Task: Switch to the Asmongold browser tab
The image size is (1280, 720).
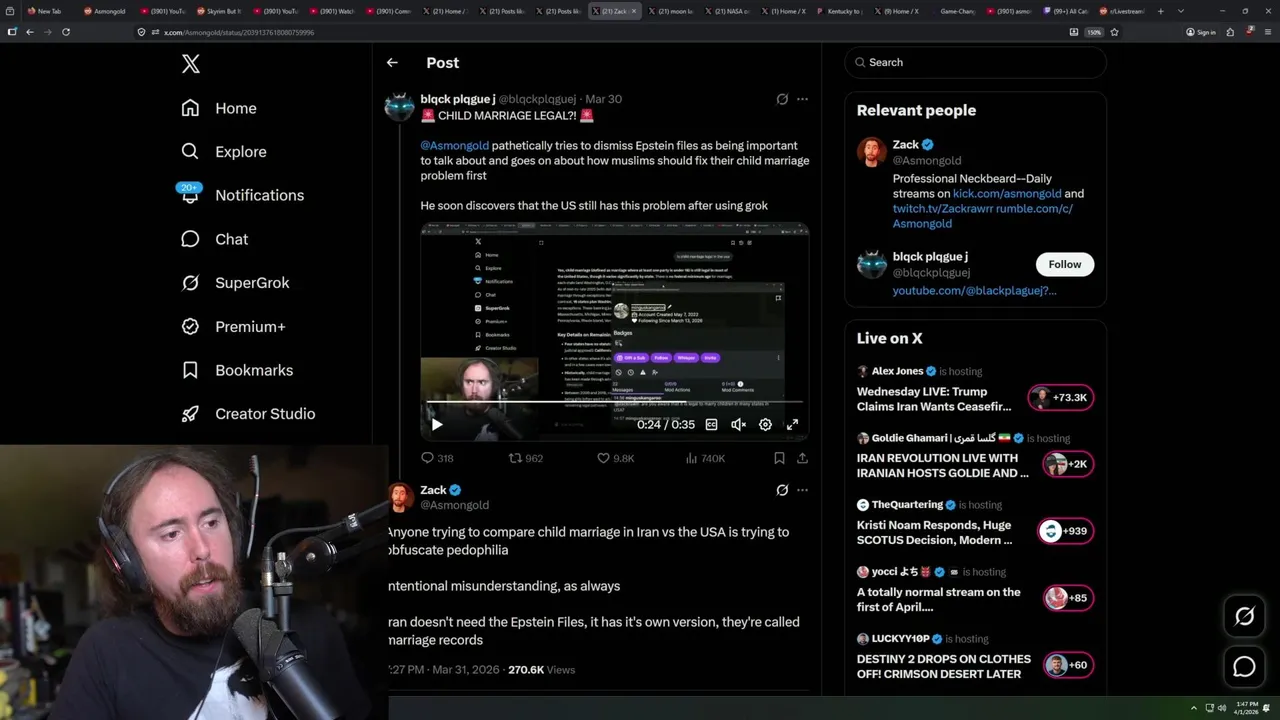Action: (105, 11)
